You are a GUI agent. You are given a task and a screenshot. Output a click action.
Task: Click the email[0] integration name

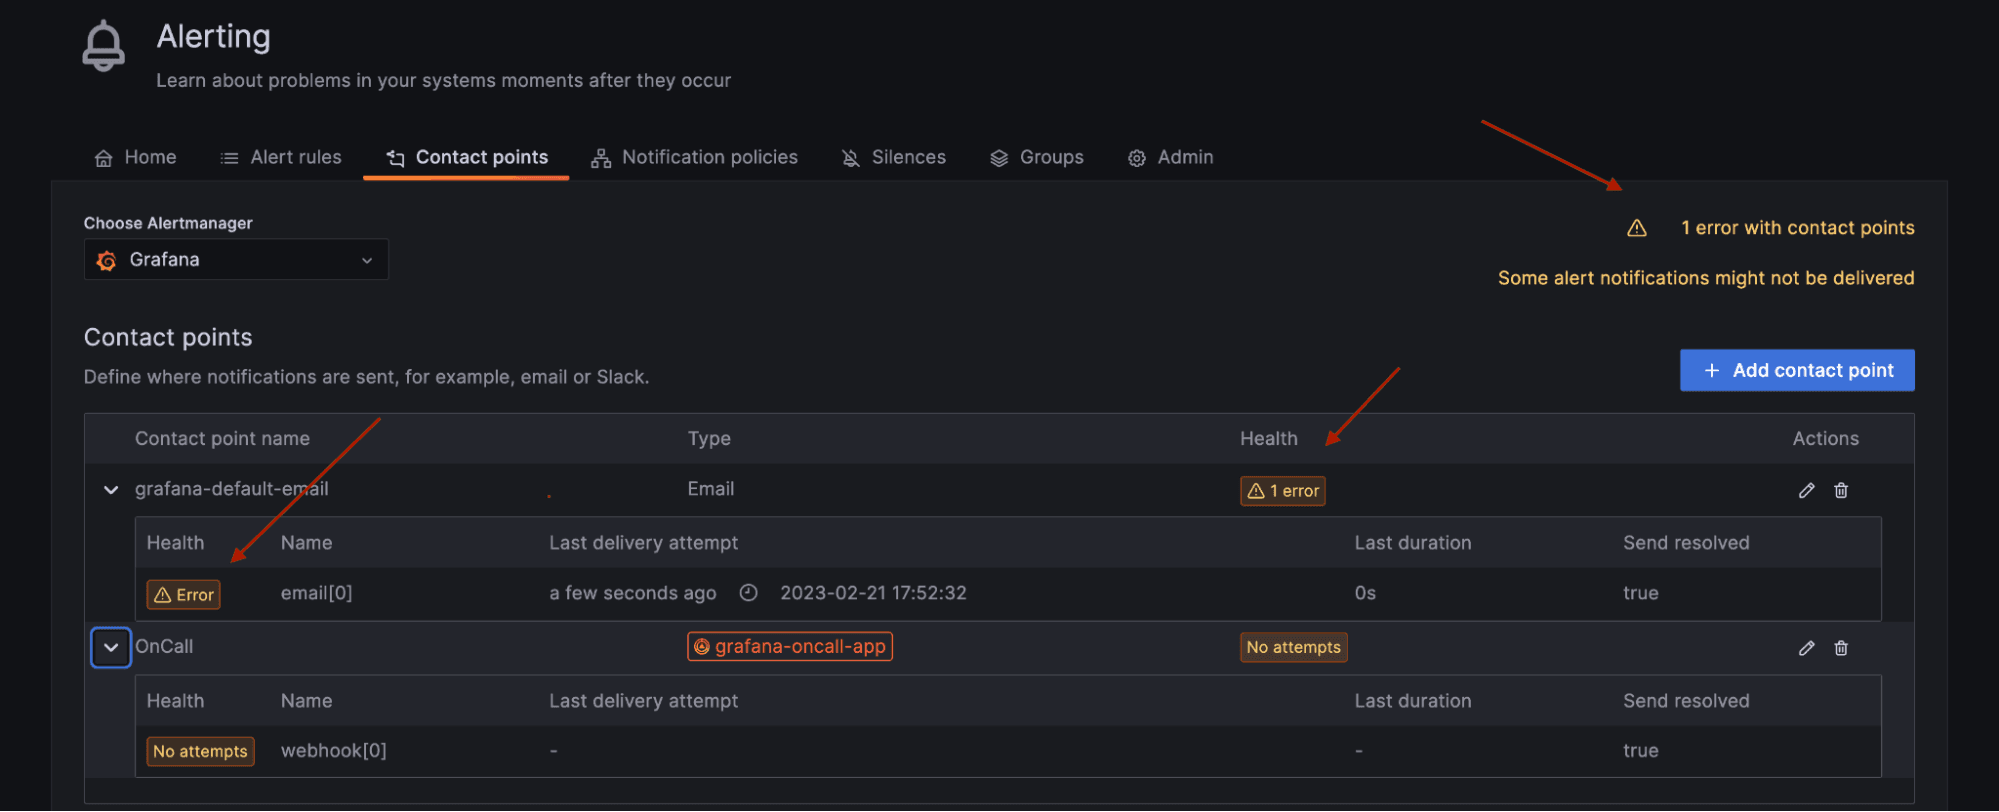pos(316,593)
